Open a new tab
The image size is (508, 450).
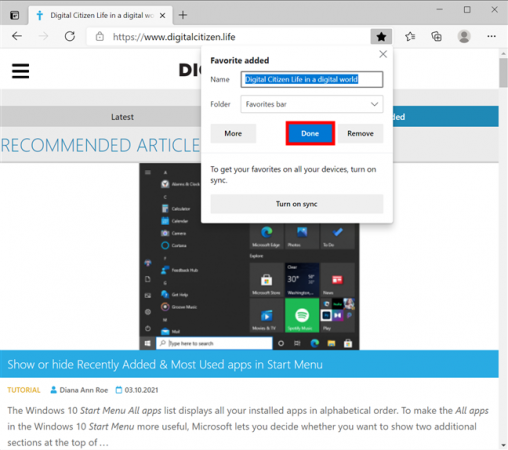point(183,15)
